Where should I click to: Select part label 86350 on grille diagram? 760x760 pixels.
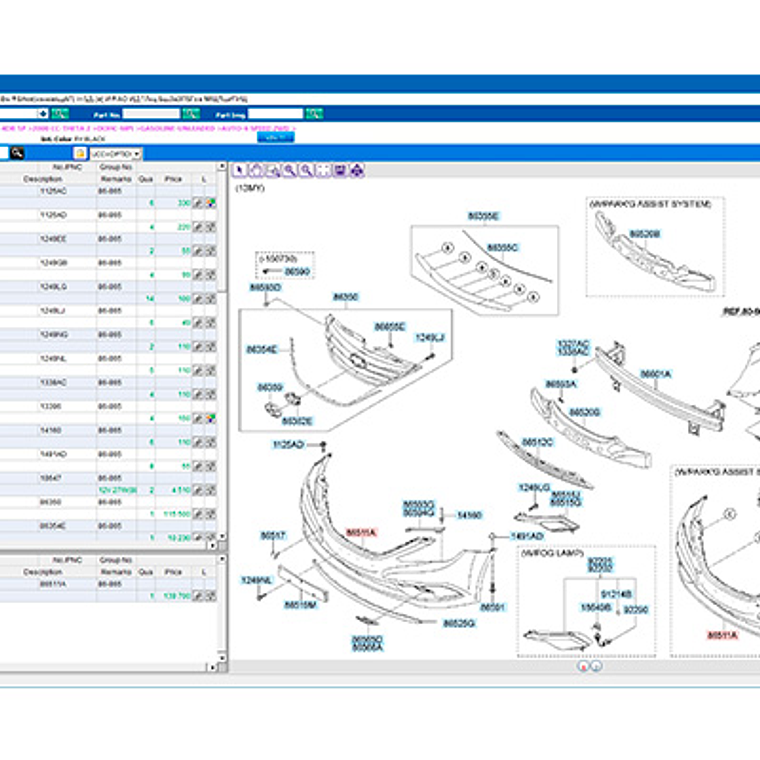pos(345,297)
